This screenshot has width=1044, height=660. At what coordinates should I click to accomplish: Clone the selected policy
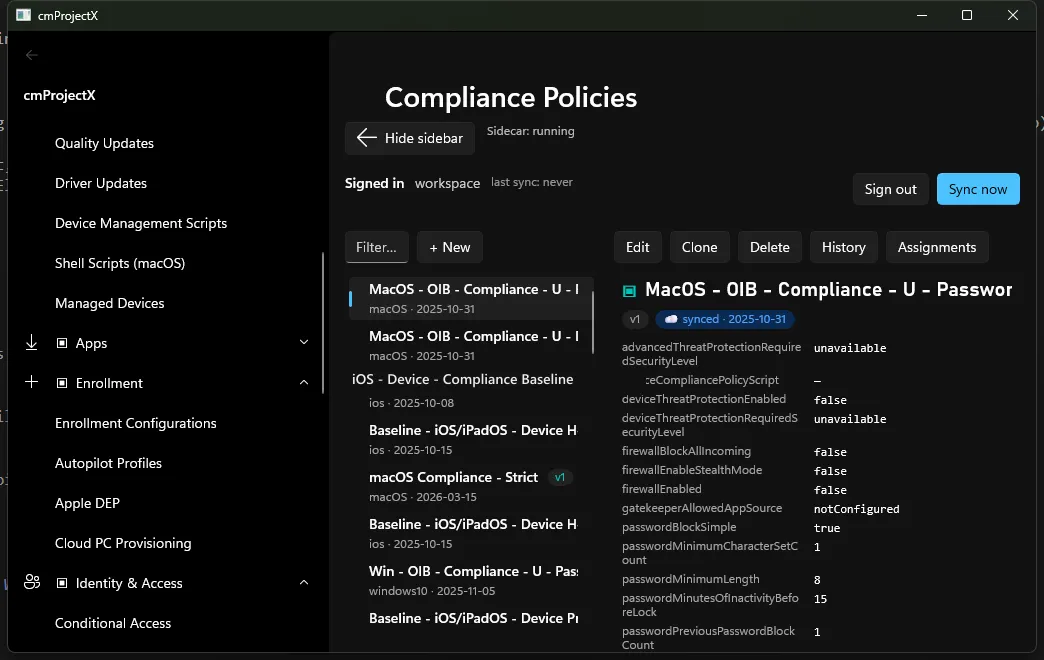699,247
